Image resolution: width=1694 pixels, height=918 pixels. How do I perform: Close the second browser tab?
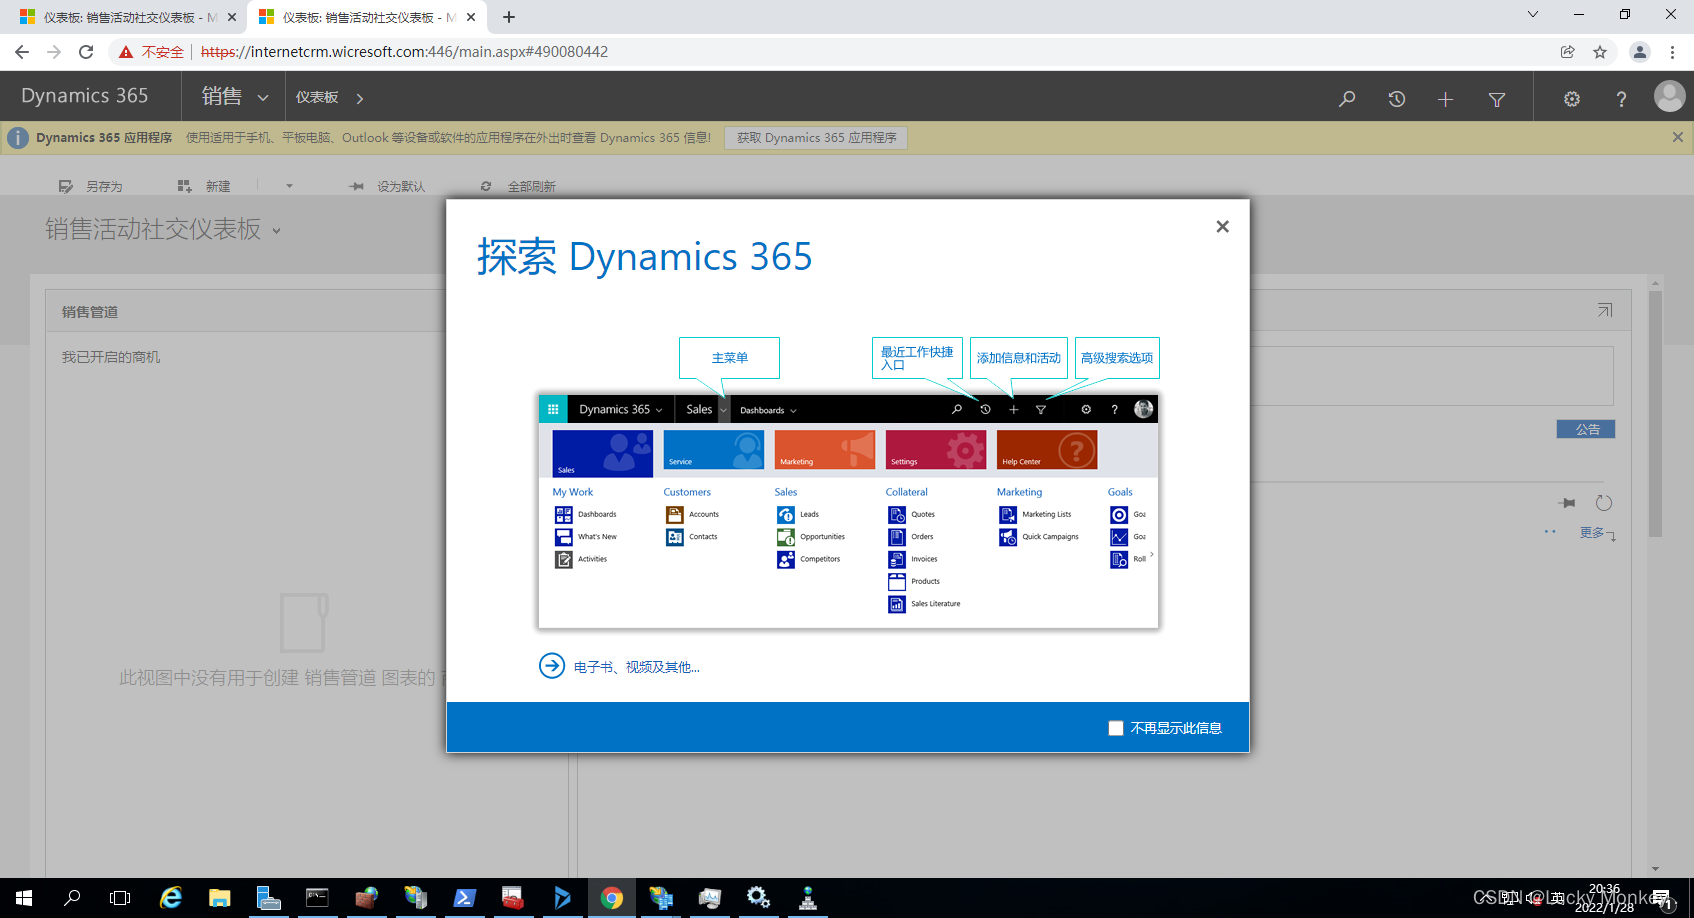pos(471,17)
